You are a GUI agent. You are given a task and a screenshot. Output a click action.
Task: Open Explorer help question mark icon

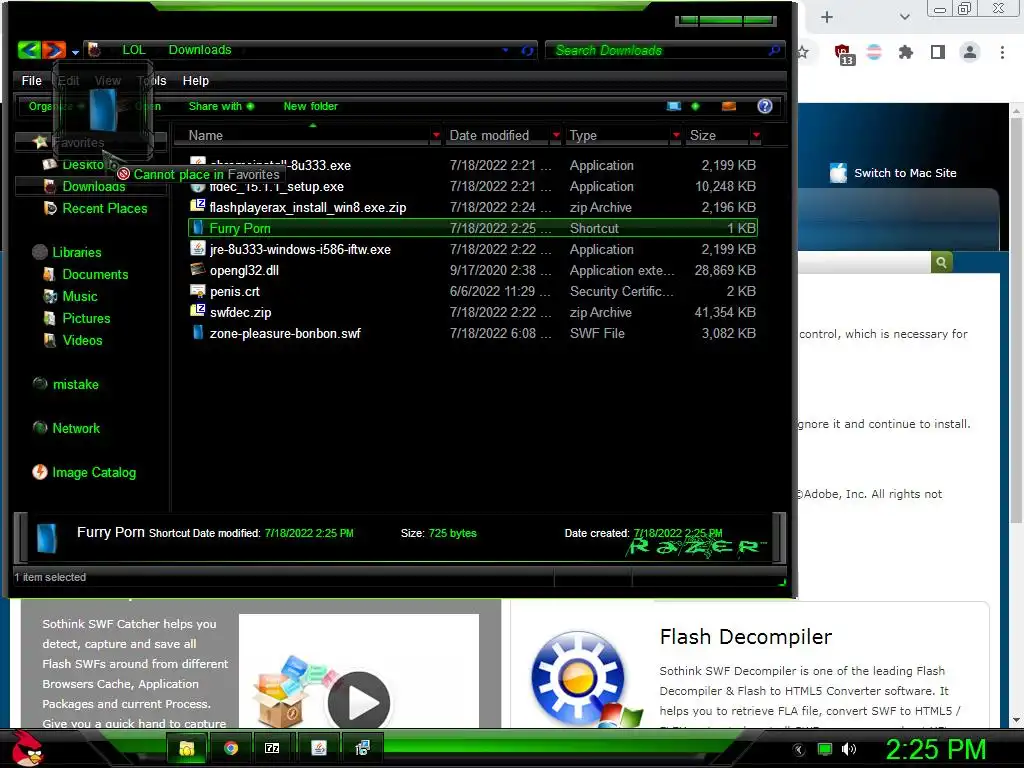765,106
